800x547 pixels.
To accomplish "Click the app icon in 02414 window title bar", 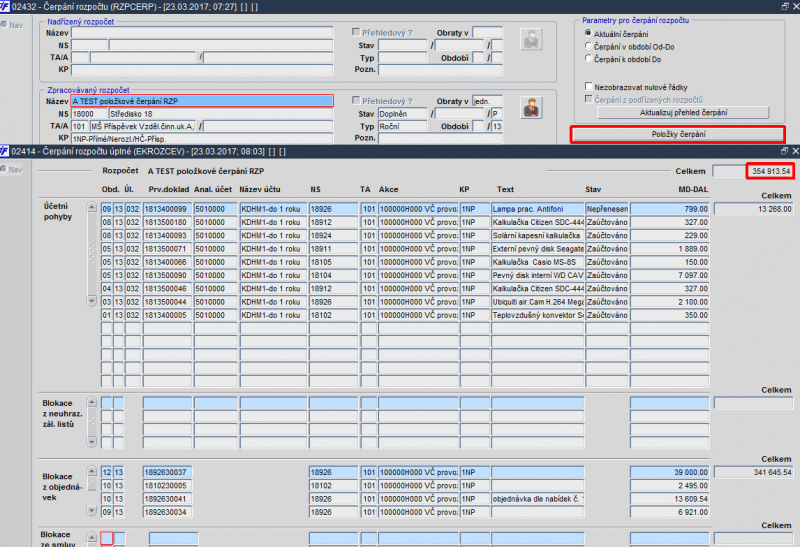I will (x=5, y=151).
